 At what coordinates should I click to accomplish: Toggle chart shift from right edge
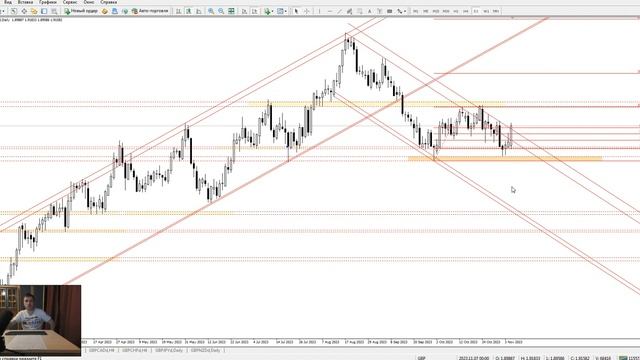pyautogui.click(x=254, y=11)
